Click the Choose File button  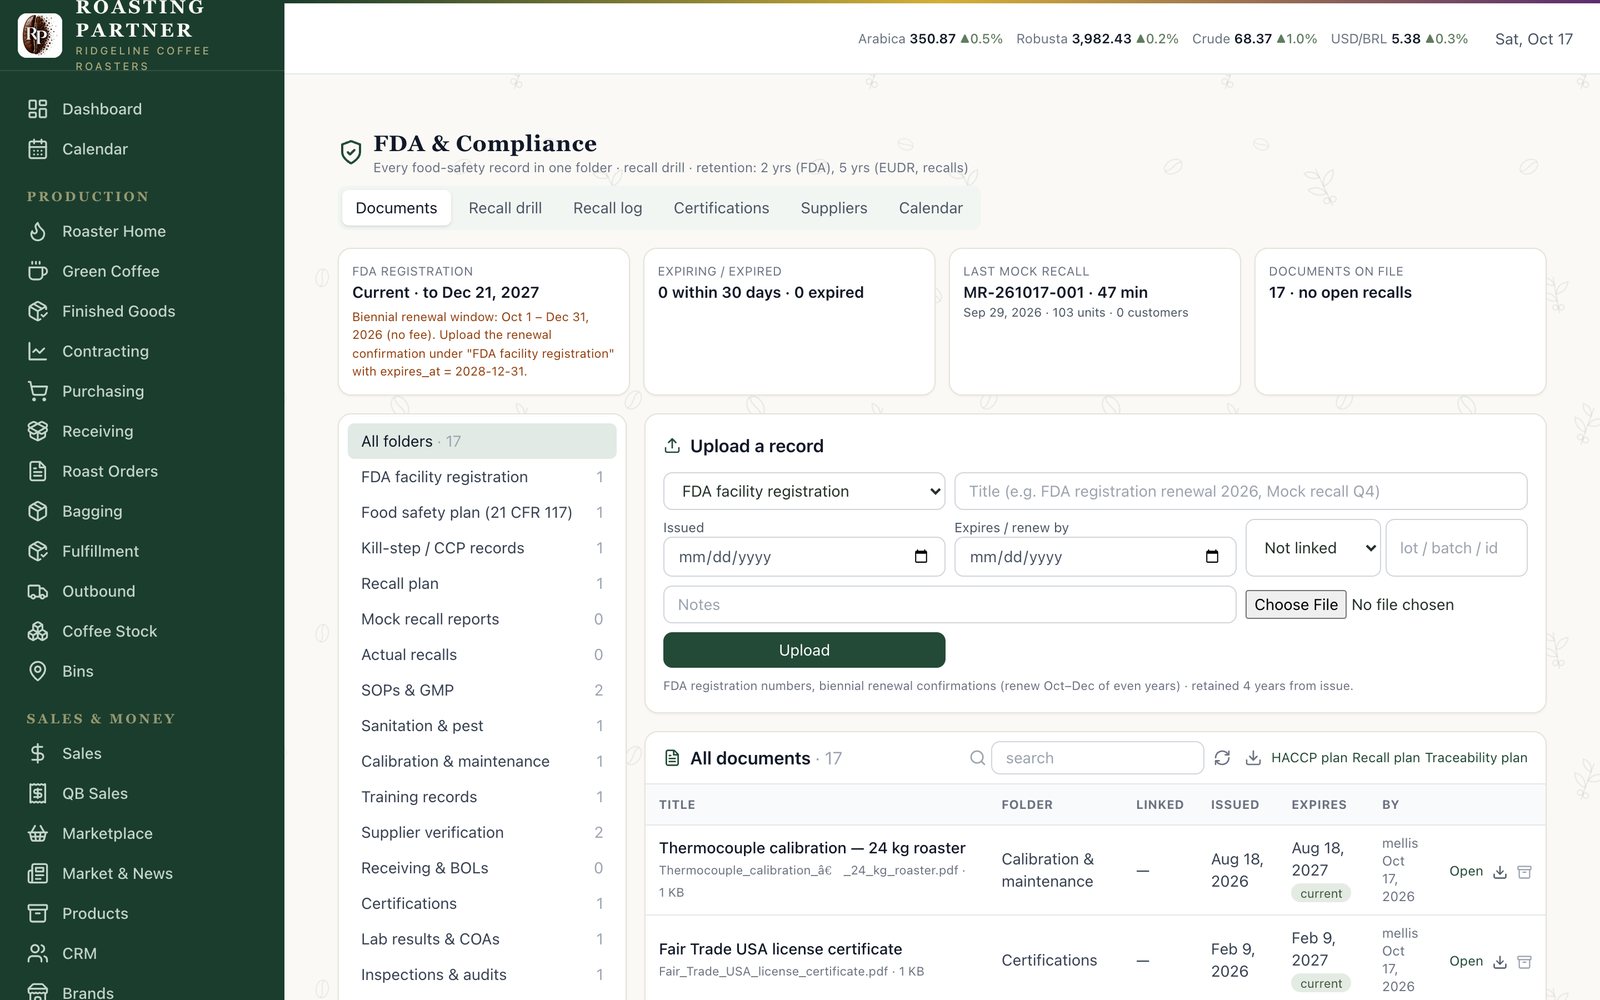click(1296, 605)
